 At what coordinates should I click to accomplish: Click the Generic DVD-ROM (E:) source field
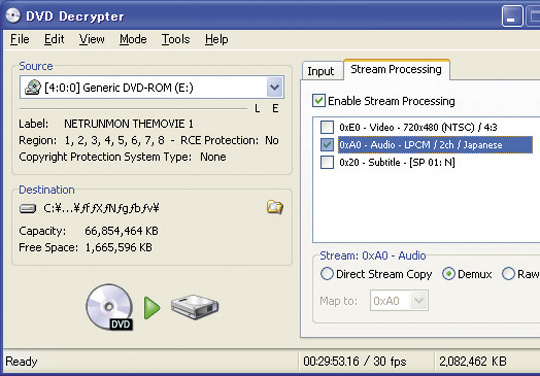click(x=152, y=87)
